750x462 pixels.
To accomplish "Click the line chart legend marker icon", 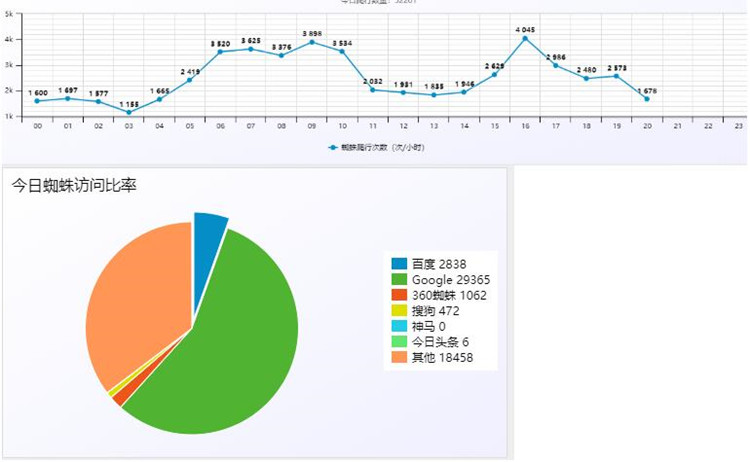I will point(333,148).
